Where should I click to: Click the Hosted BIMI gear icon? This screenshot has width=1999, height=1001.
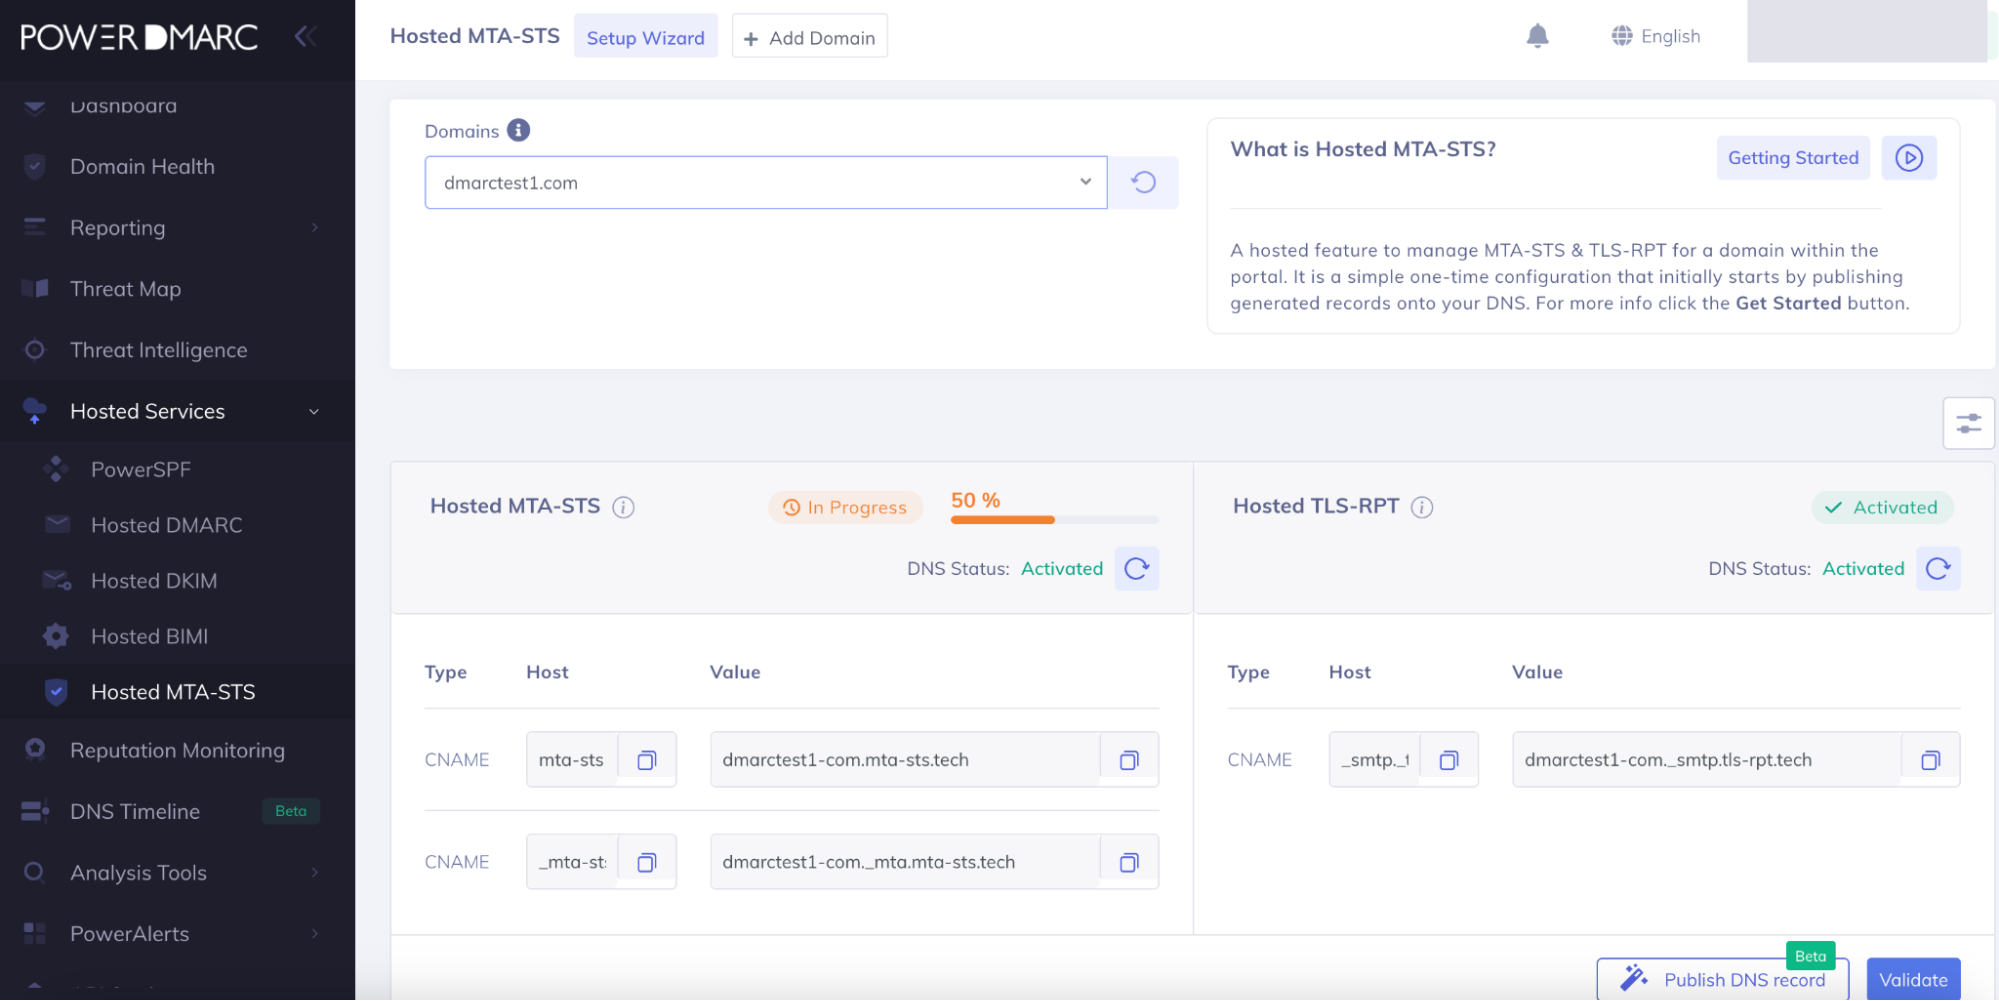pyautogui.click(x=56, y=636)
